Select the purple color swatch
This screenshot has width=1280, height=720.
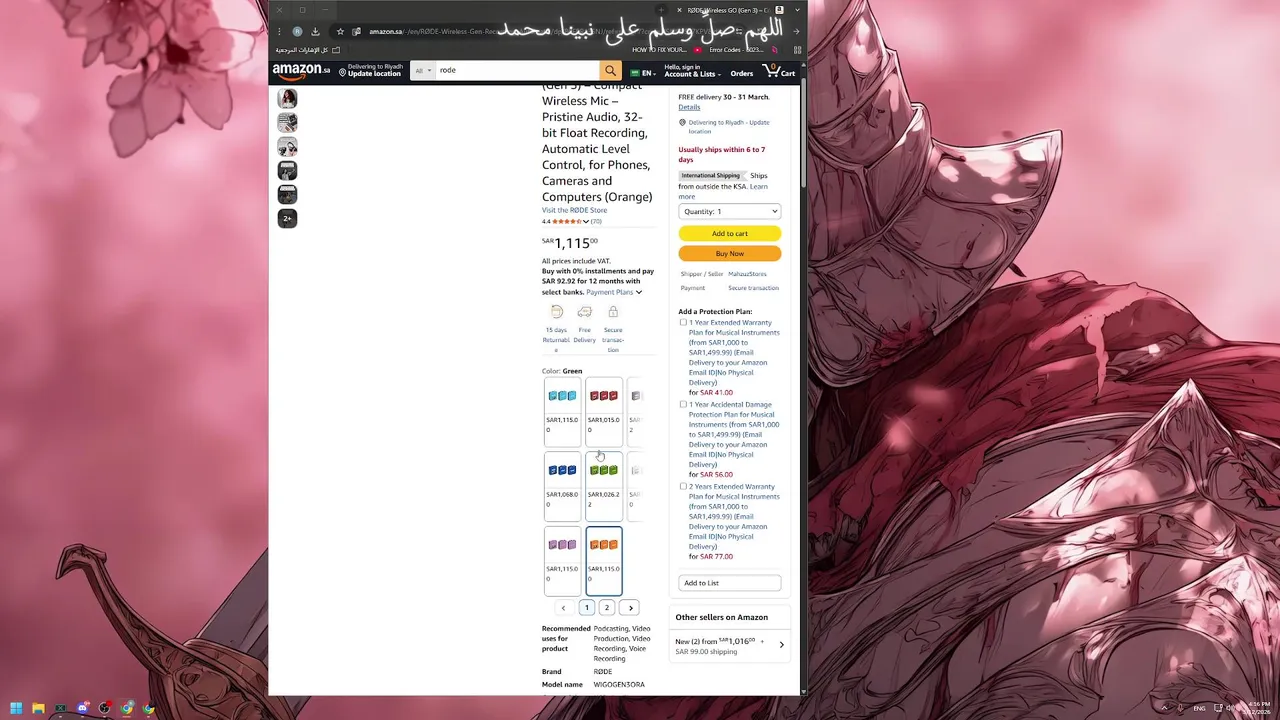click(562, 560)
